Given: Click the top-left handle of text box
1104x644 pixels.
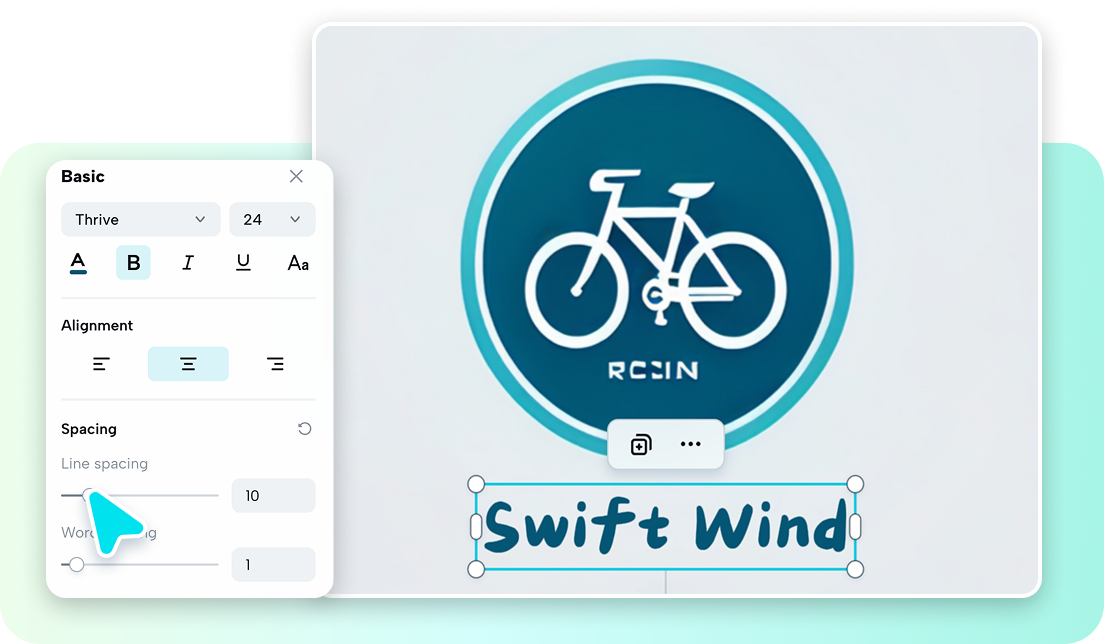Looking at the screenshot, I should [476, 484].
